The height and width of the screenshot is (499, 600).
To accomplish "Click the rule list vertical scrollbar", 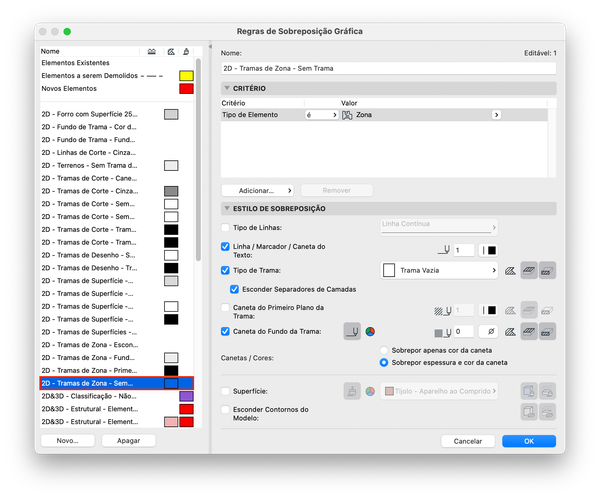I will (198, 160).
